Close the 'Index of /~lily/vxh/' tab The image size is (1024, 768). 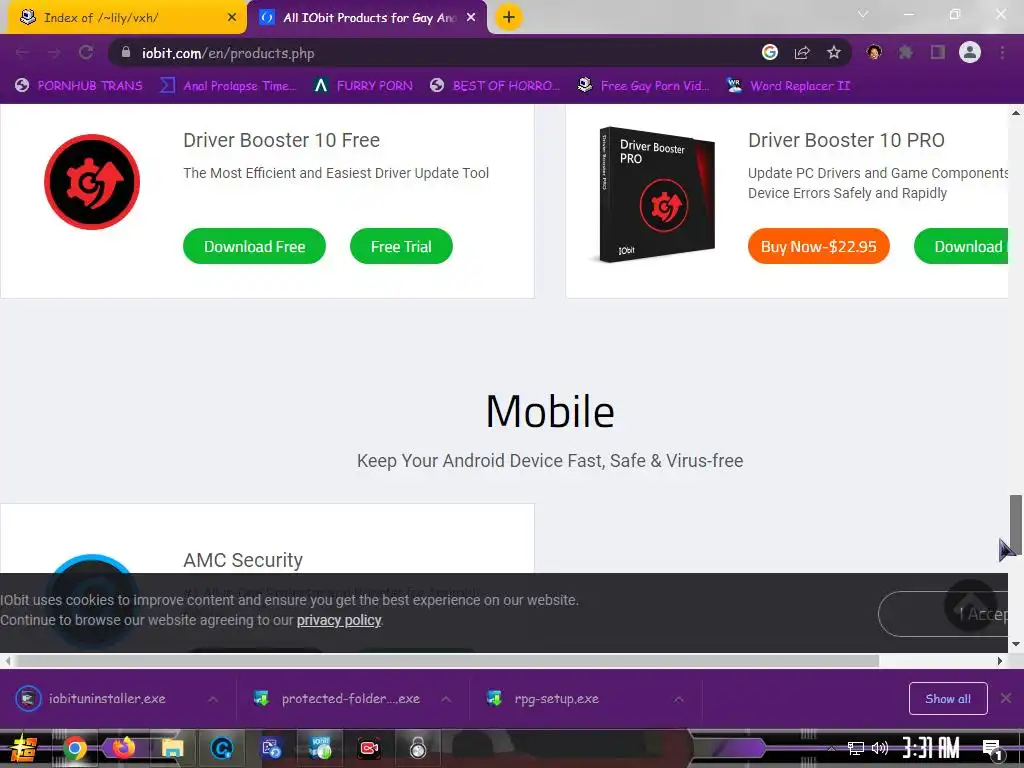click(232, 18)
